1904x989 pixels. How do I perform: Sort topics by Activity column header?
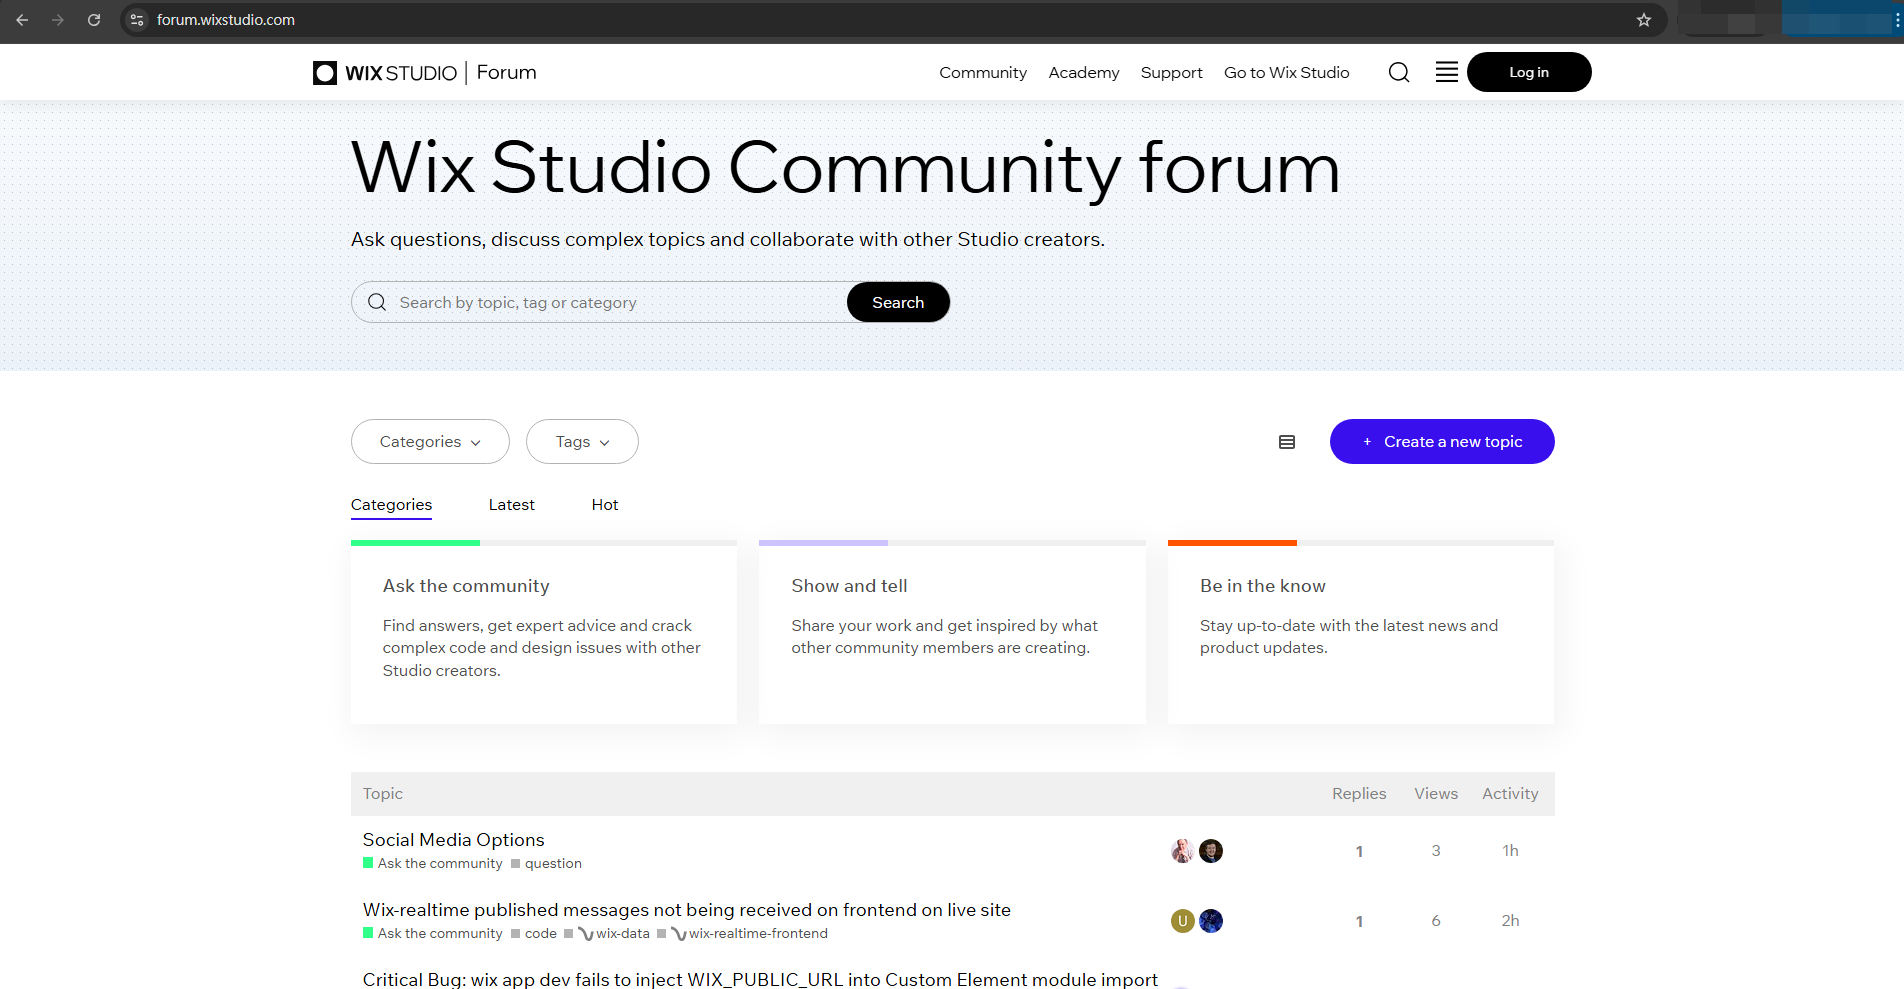click(1509, 794)
